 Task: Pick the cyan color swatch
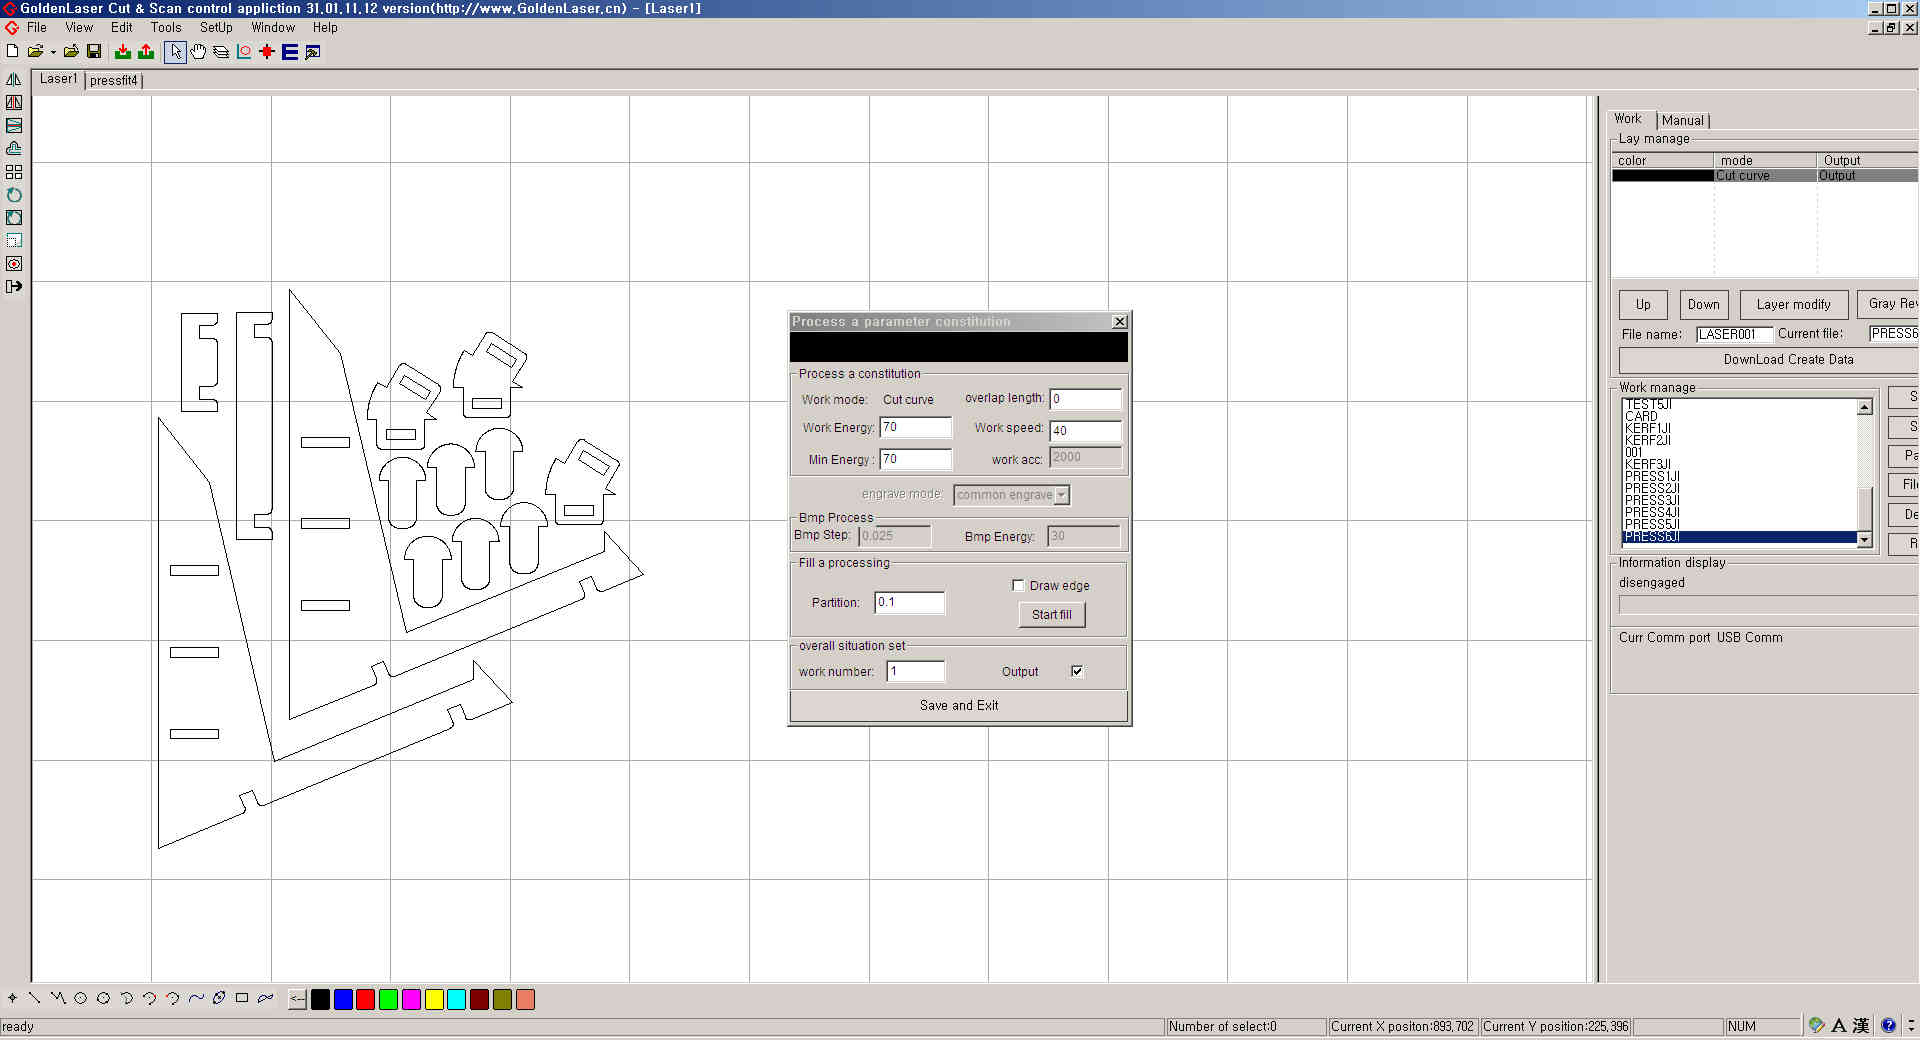(457, 999)
